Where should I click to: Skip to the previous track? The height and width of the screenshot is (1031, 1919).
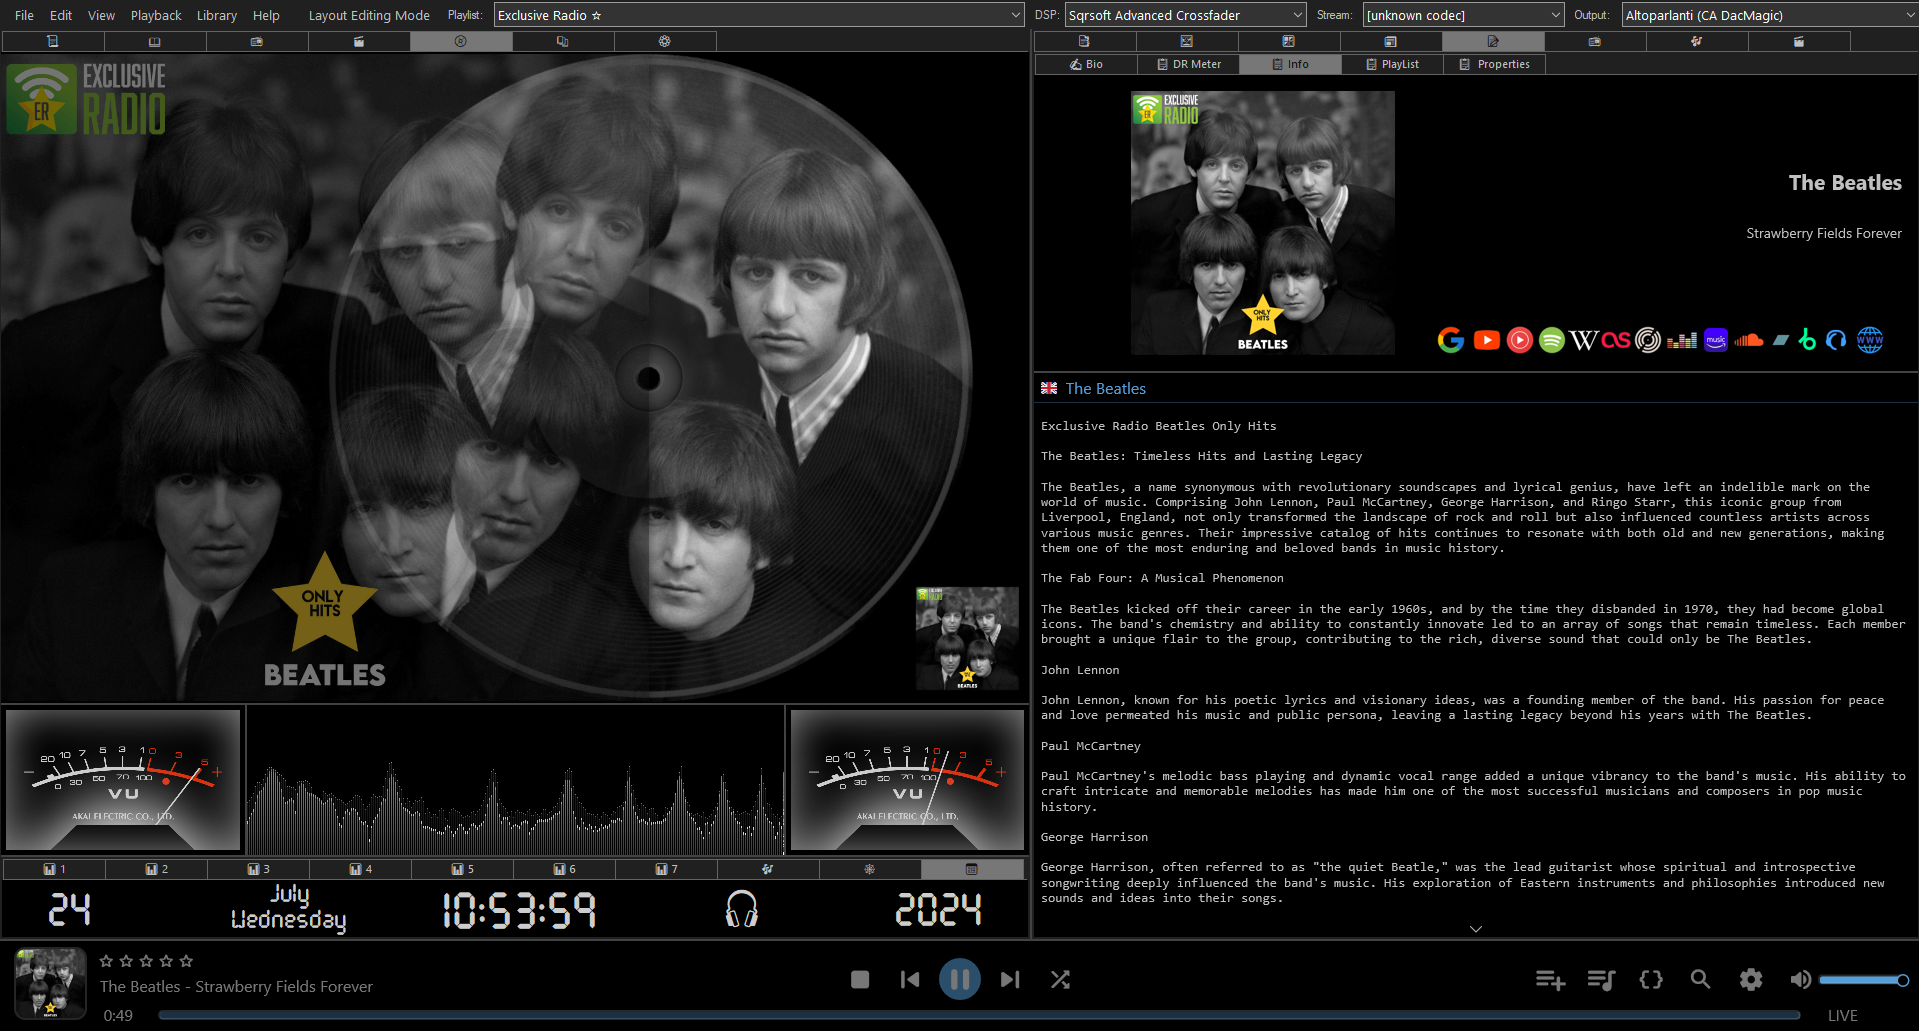pyautogui.click(x=910, y=980)
